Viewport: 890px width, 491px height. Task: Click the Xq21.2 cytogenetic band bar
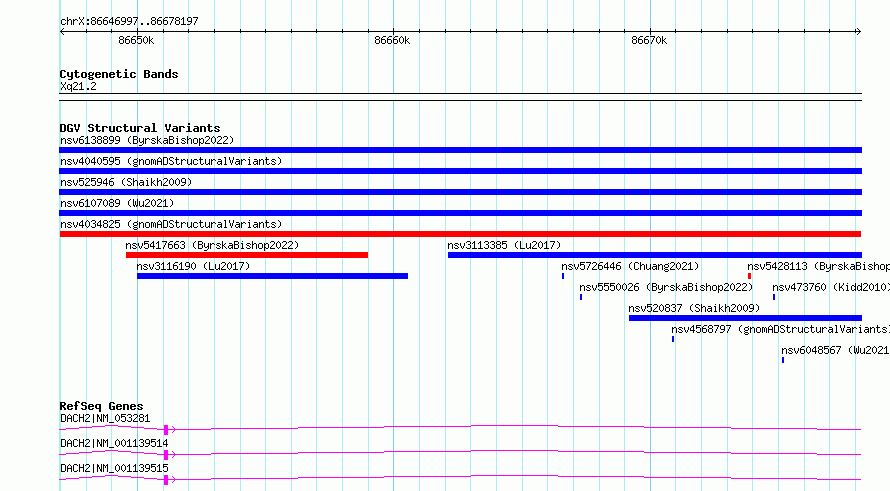click(x=460, y=97)
